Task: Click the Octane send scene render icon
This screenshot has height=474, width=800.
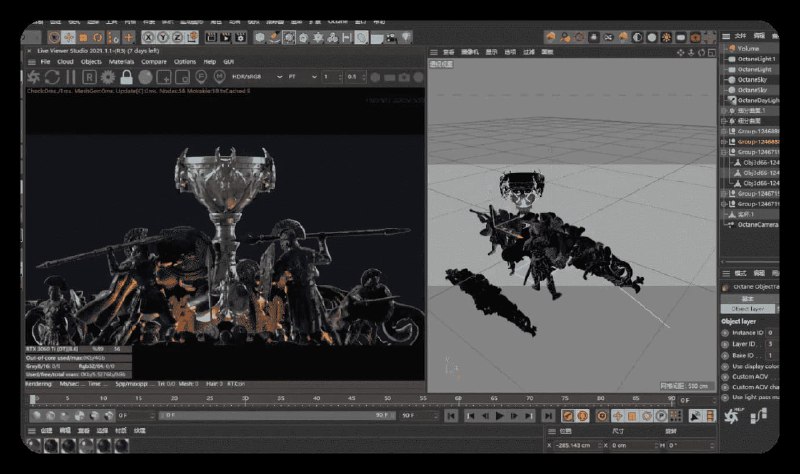Action: (33, 77)
